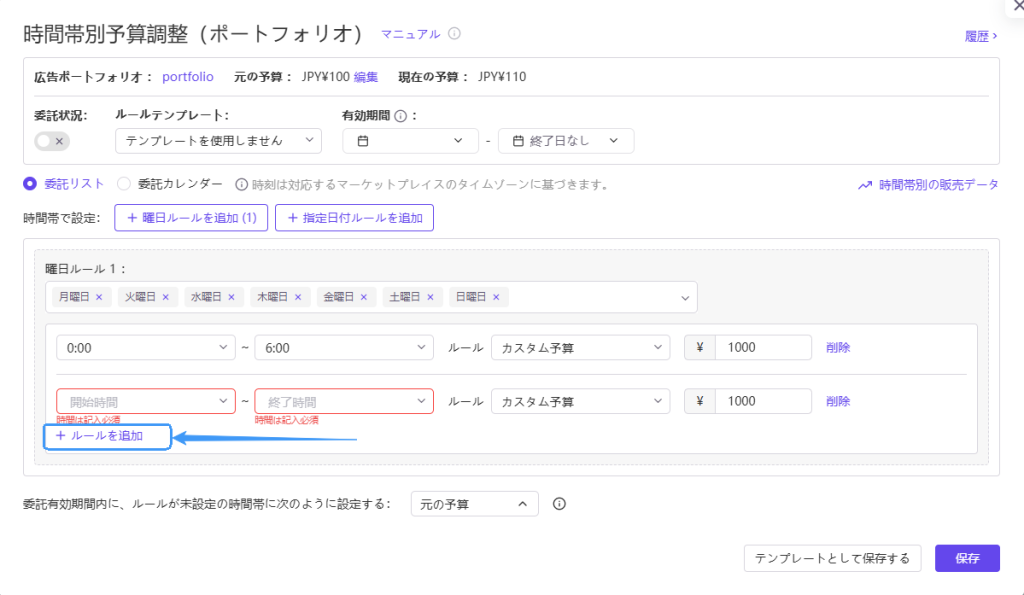Viewport: 1024px width, 595px height.
Task: Select the 委託リスト radio button
Action: pos(29,184)
